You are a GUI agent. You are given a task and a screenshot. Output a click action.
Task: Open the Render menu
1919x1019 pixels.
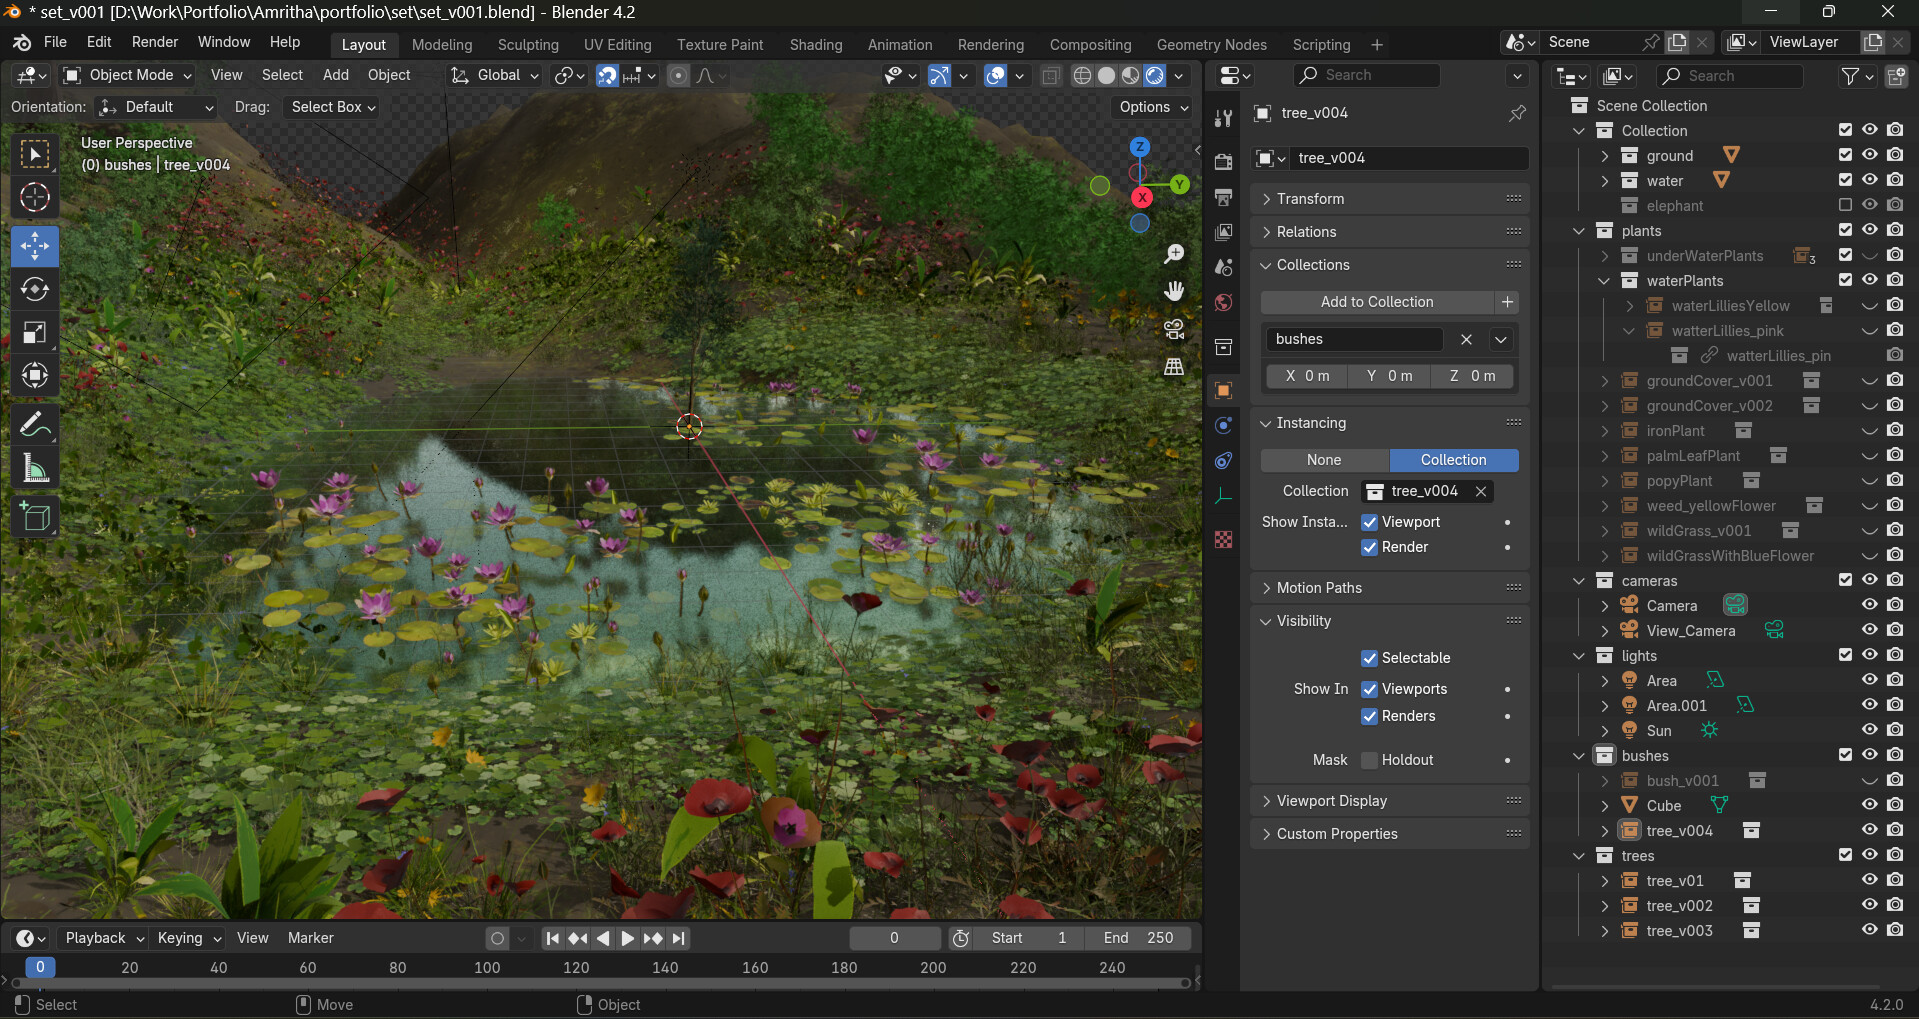coord(154,42)
